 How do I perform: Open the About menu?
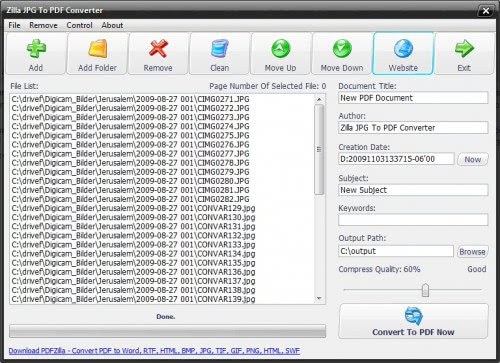[x=112, y=25]
